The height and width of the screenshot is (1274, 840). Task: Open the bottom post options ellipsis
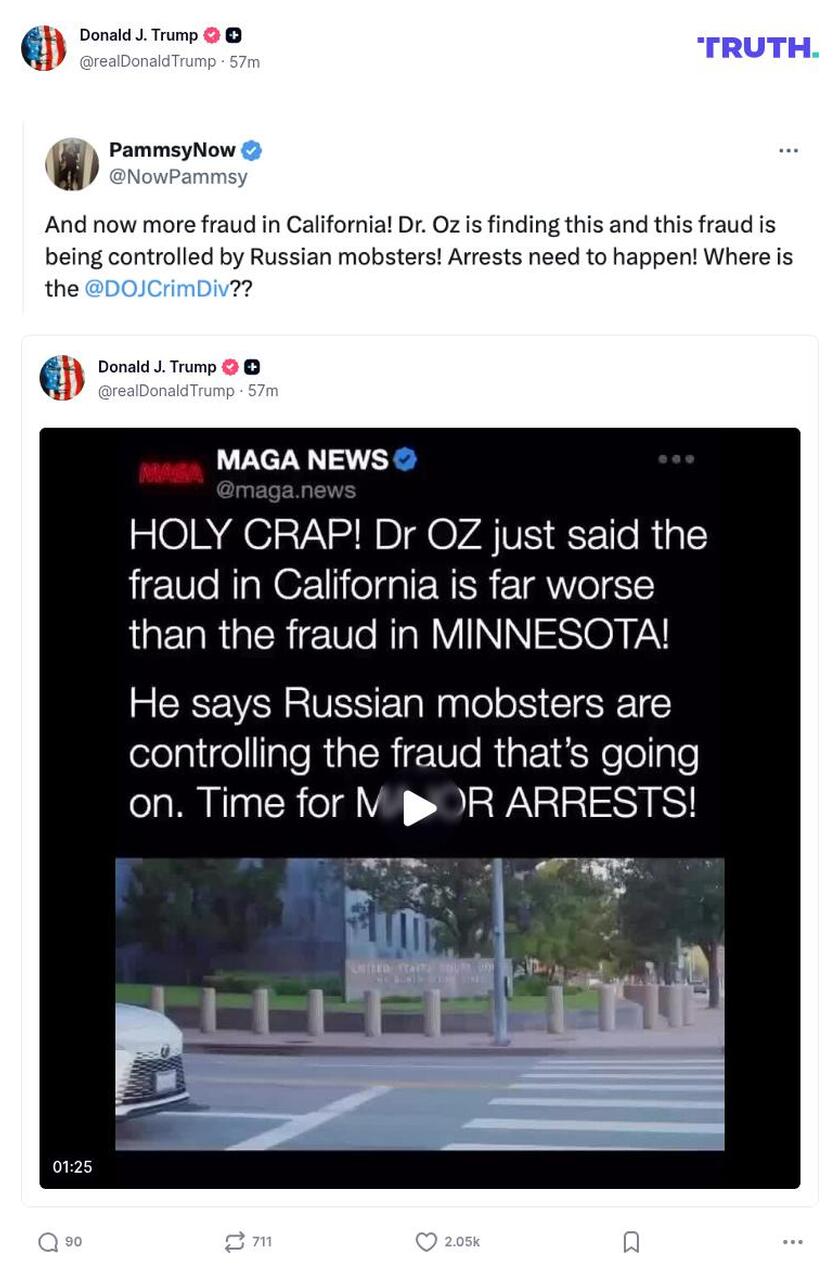click(x=792, y=1242)
